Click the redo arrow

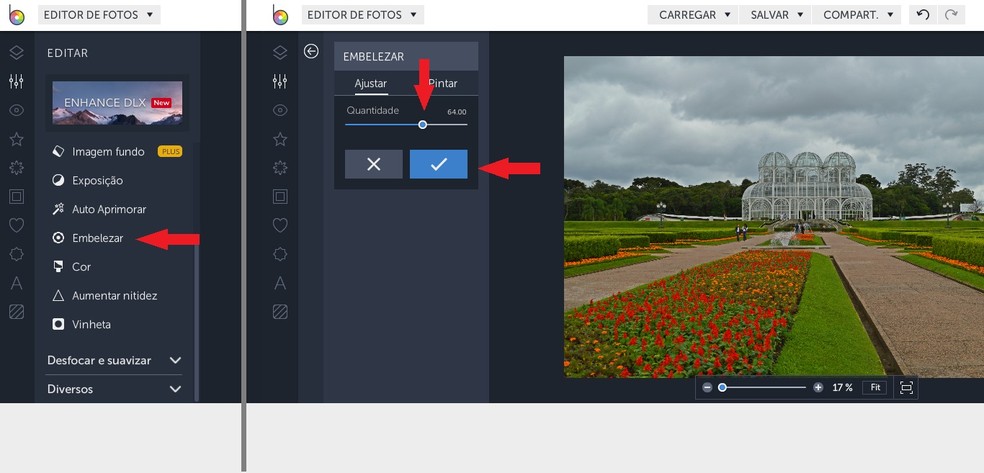pos(951,15)
